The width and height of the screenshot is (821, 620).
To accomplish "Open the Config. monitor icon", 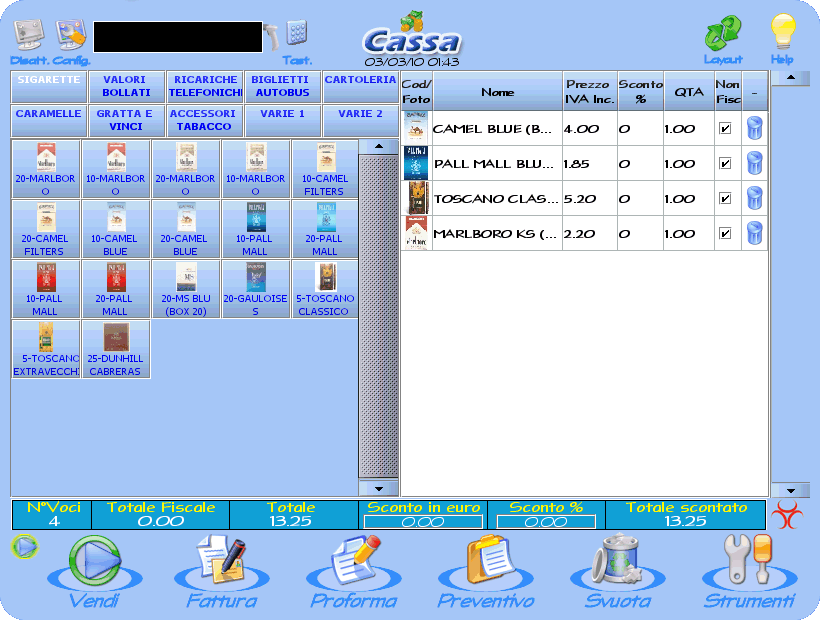I will 71,36.
